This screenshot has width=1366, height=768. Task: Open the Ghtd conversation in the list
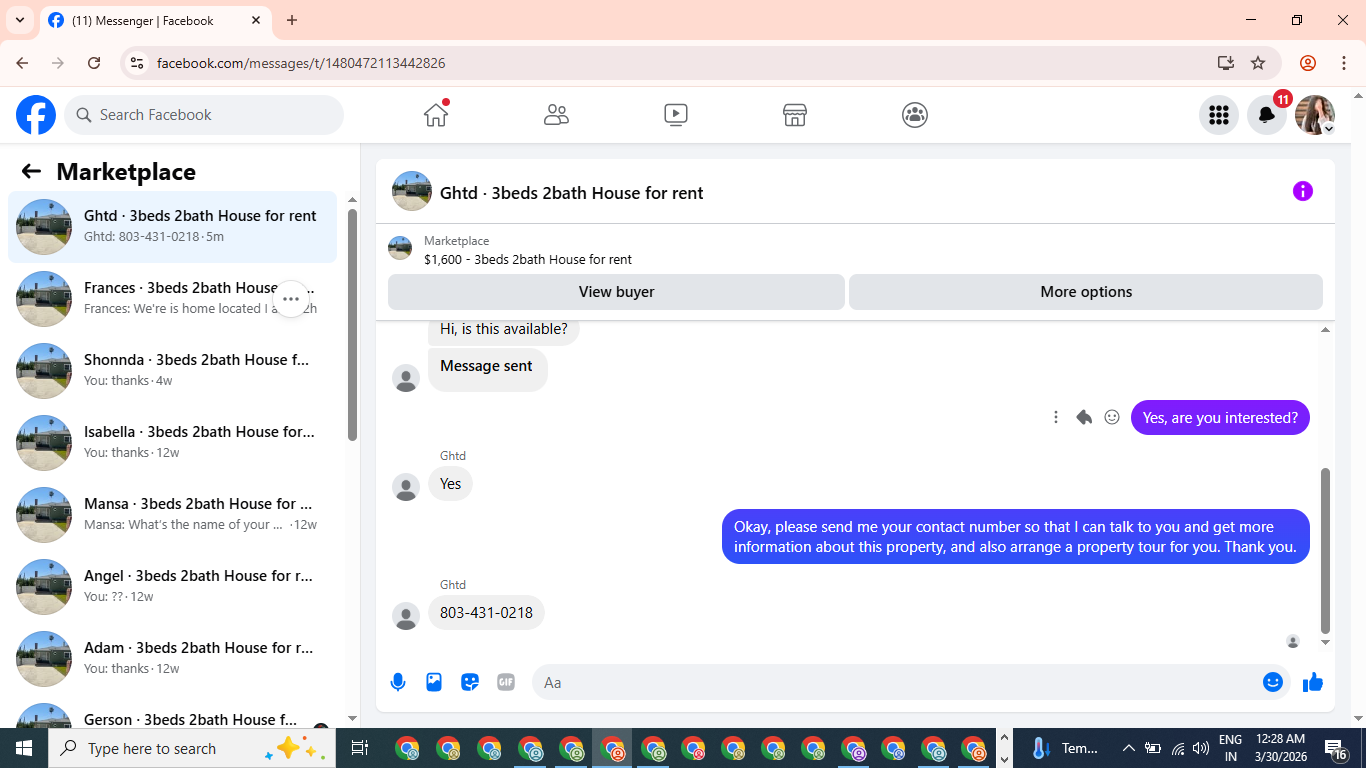click(x=172, y=227)
